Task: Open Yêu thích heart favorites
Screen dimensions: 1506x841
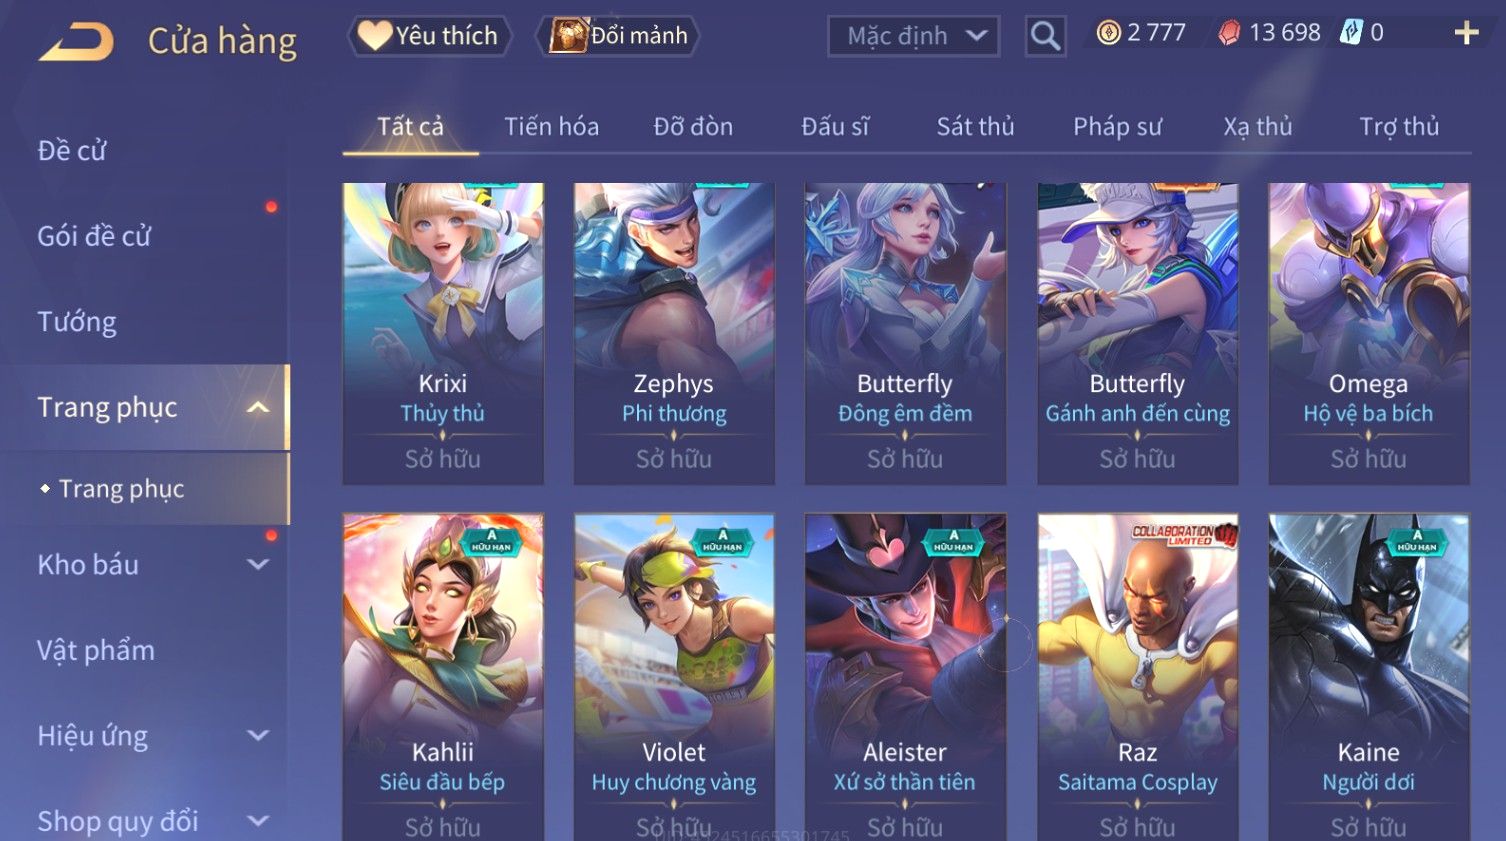Action: (429, 36)
